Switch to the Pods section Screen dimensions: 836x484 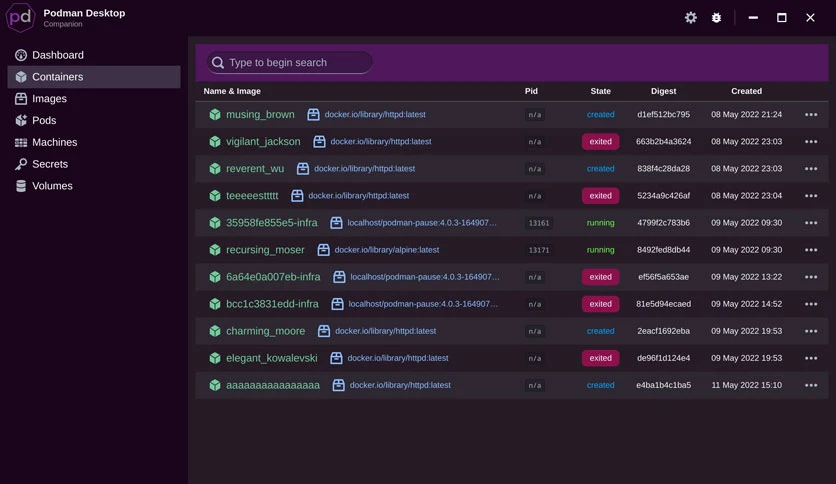pos(94,120)
